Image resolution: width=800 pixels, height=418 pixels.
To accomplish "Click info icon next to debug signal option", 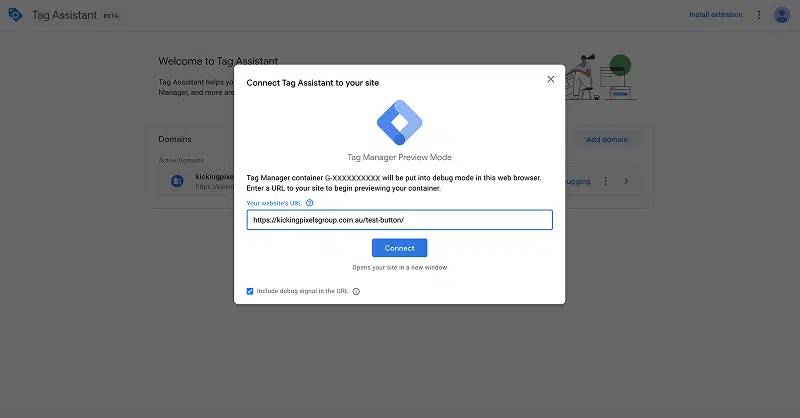I will pos(356,291).
